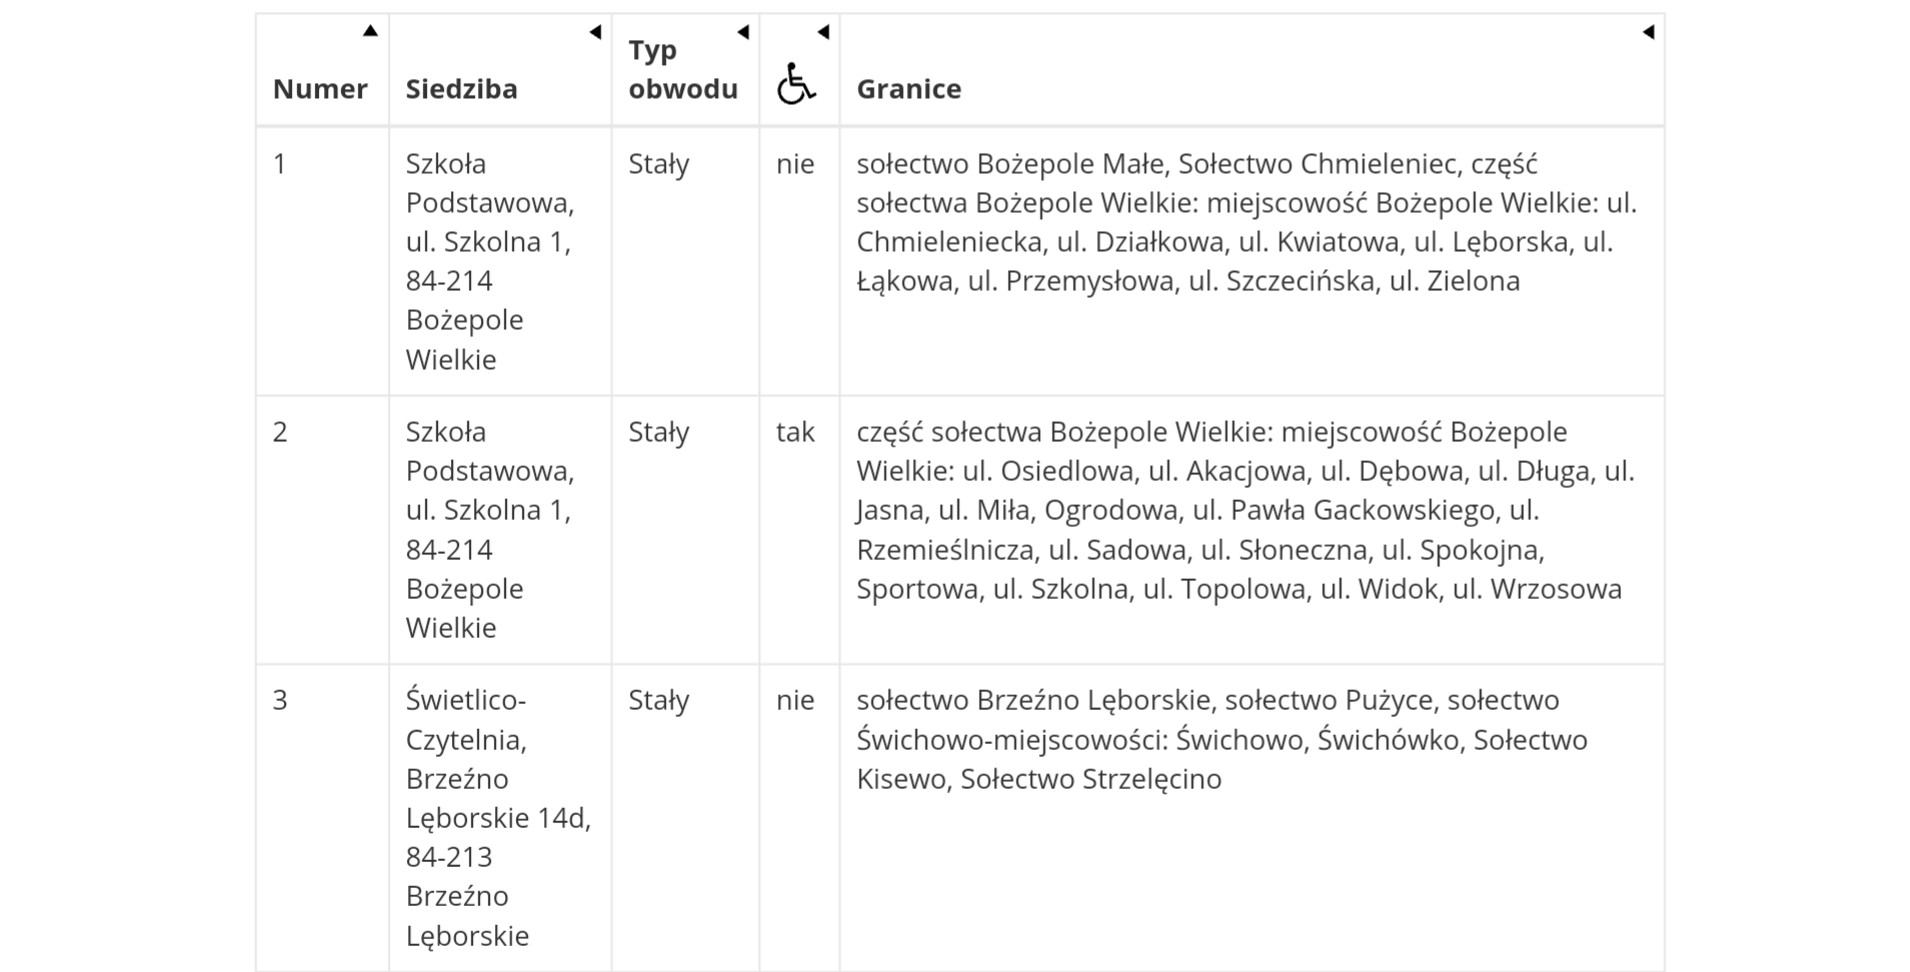Screen dimensions: 1910x972
Task: Click the Numer column header label
Action: click(320, 89)
